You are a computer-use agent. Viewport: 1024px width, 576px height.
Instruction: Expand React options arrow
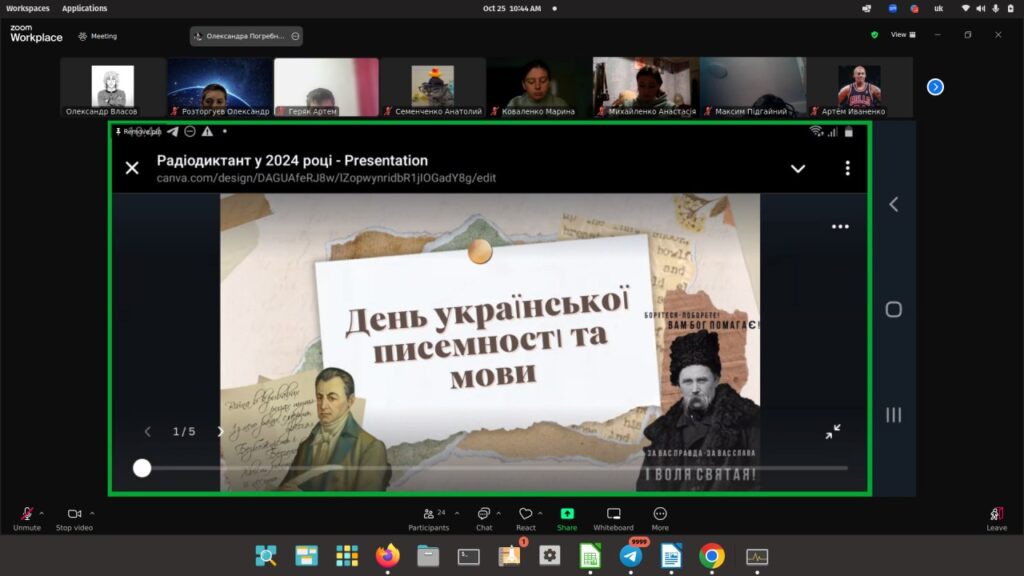[540, 513]
